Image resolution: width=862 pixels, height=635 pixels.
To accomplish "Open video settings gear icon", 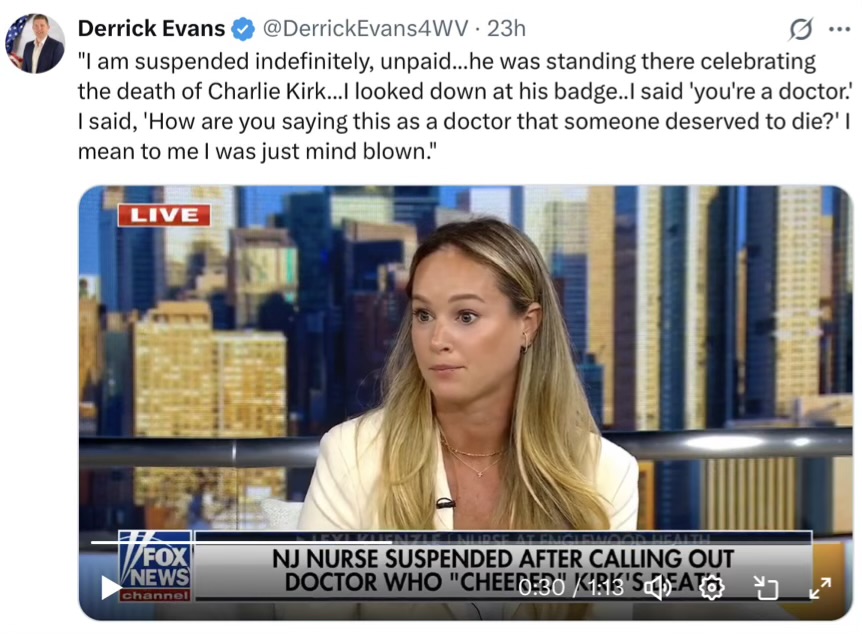I will coord(711,588).
